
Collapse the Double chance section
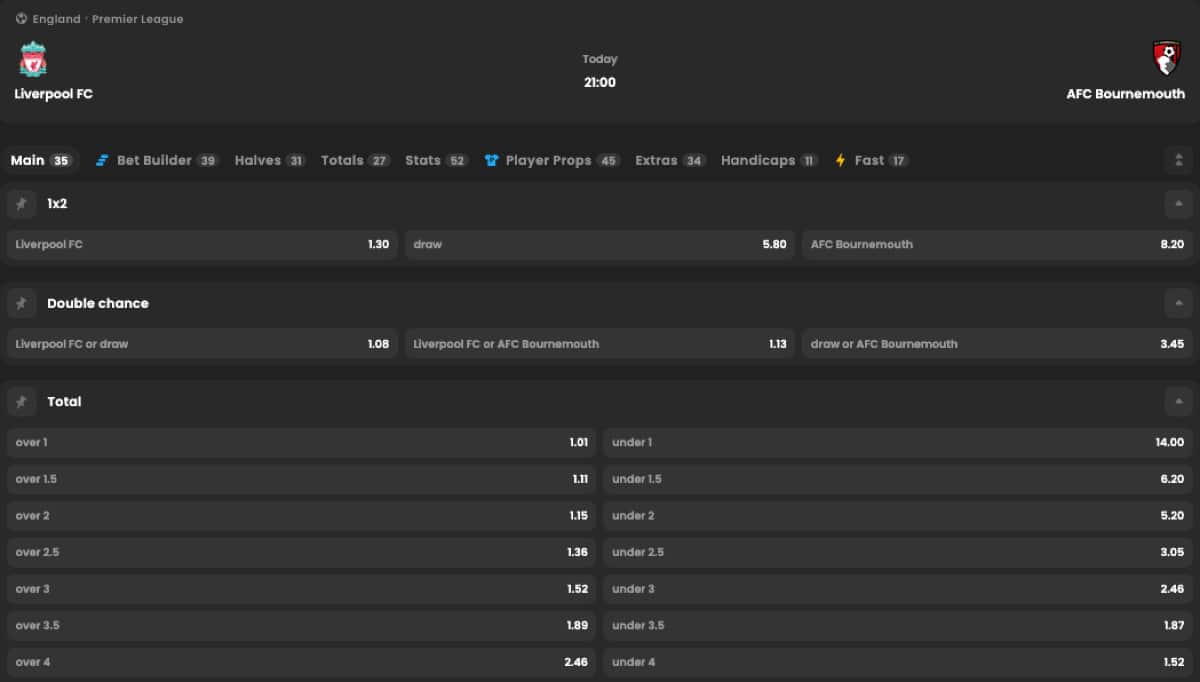pyautogui.click(x=1179, y=303)
